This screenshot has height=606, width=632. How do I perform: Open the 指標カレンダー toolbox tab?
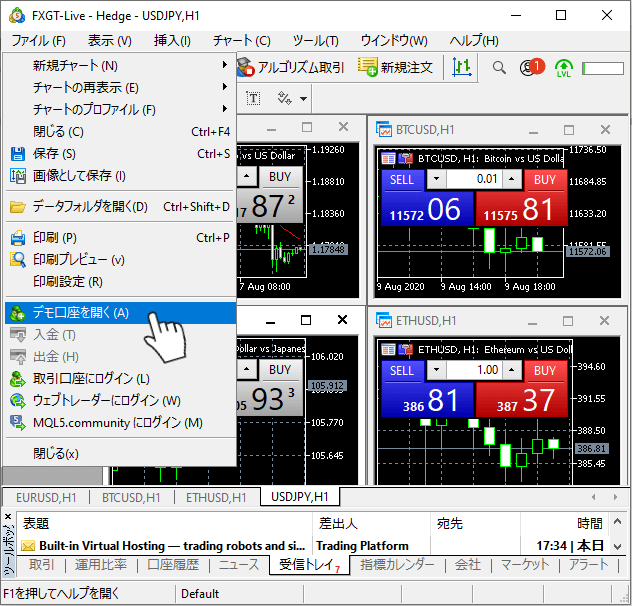(397, 565)
